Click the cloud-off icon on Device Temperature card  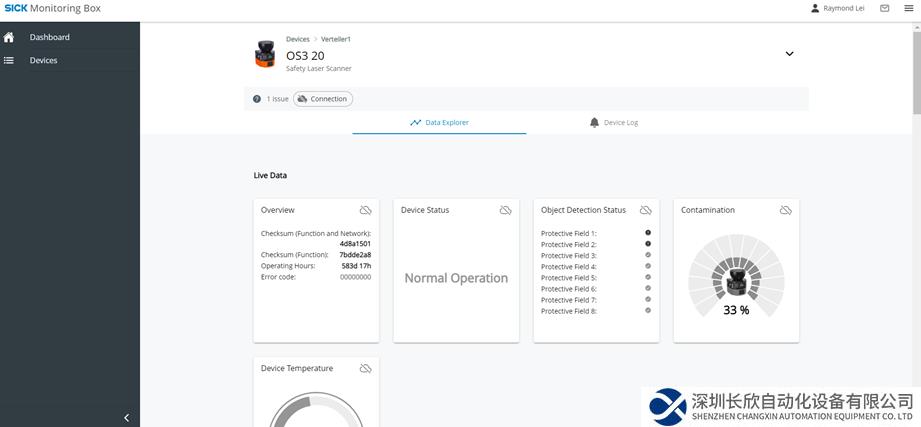[366, 368]
